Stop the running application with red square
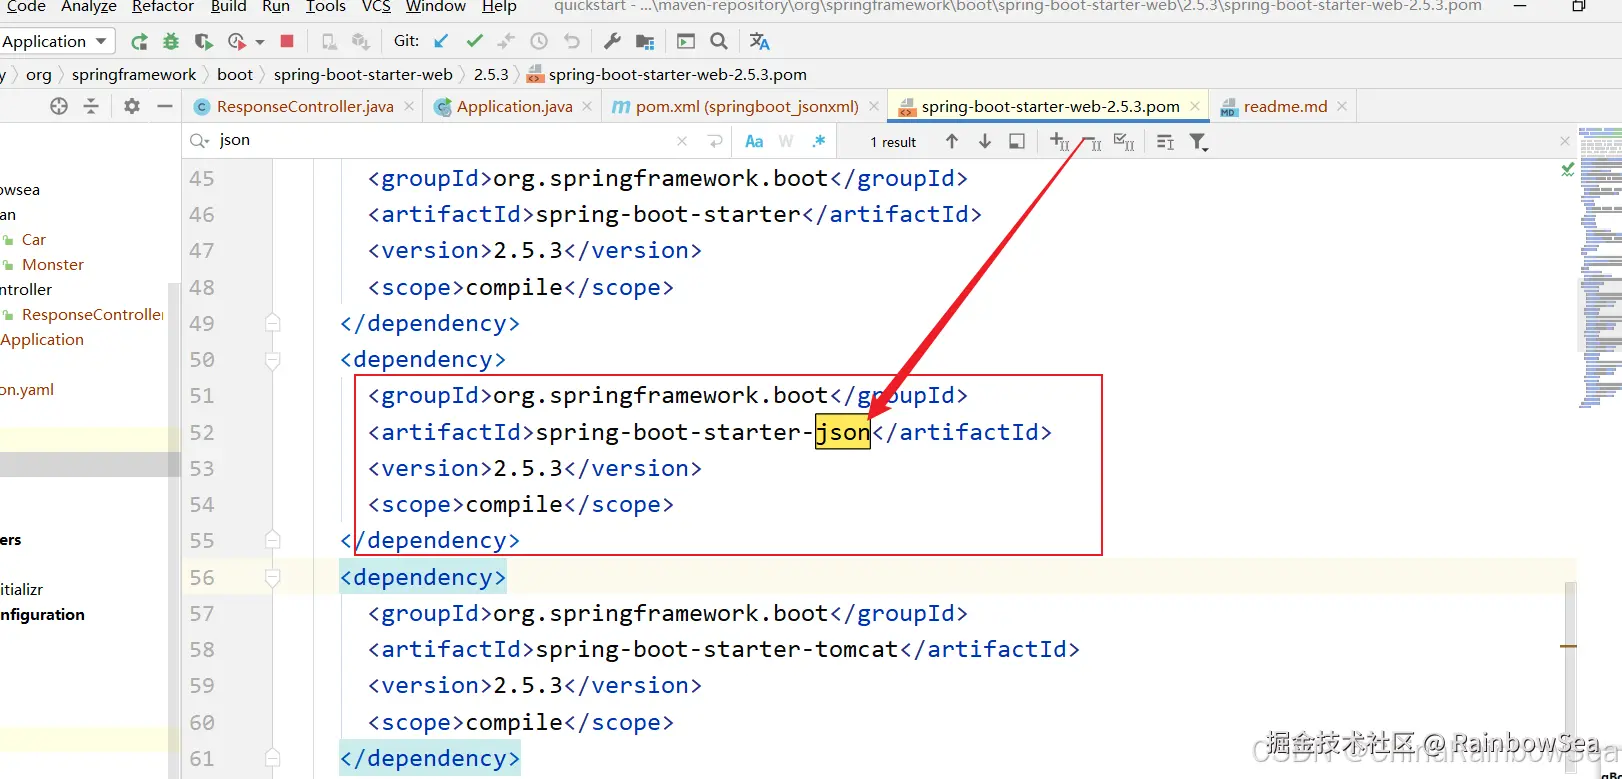 pos(287,42)
